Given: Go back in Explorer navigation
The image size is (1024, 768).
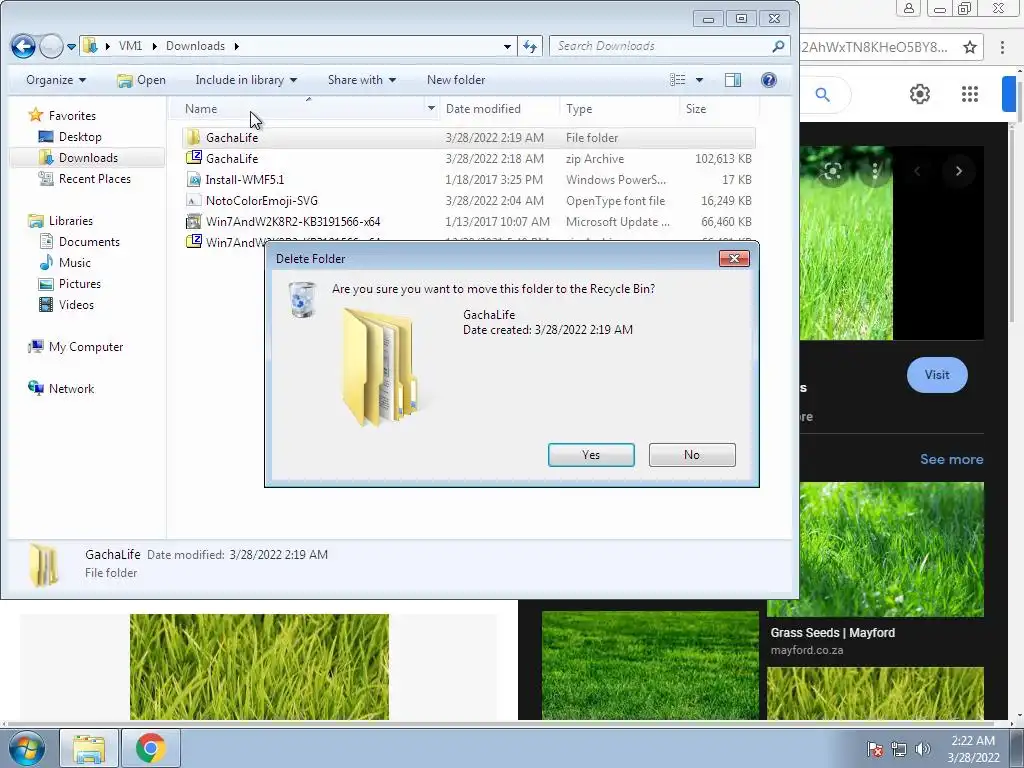Looking at the screenshot, I should pyautogui.click(x=24, y=46).
